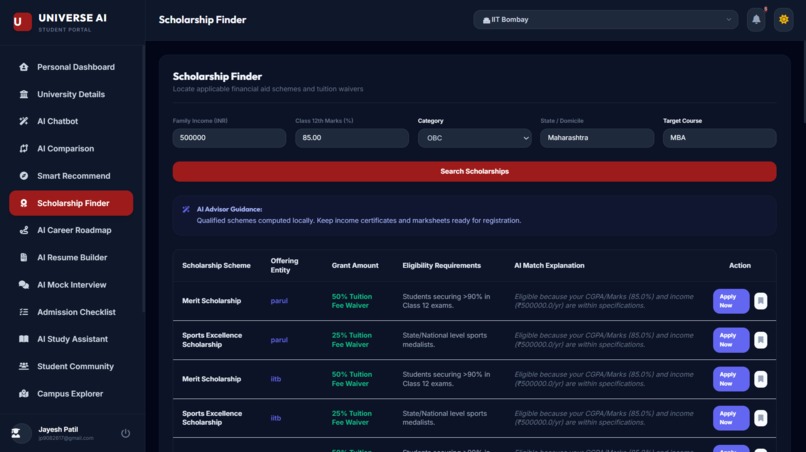Select AI Comparison in sidebar
The image size is (806, 452).
point(71,149)
